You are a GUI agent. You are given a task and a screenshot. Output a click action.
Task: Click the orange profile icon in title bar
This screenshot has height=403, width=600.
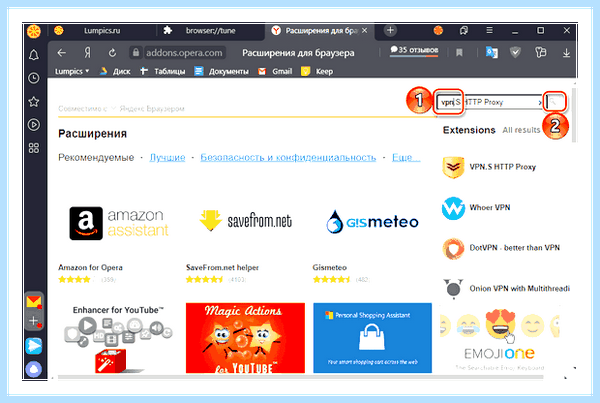(438, 30)
